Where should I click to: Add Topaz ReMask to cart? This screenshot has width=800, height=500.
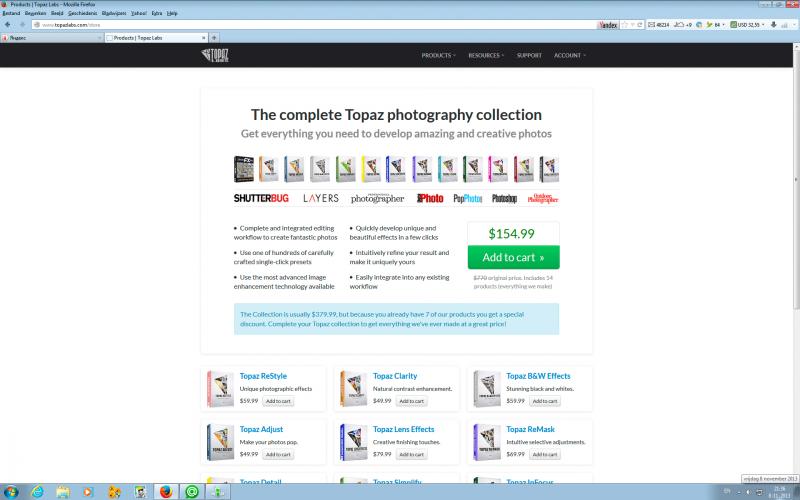545,455
